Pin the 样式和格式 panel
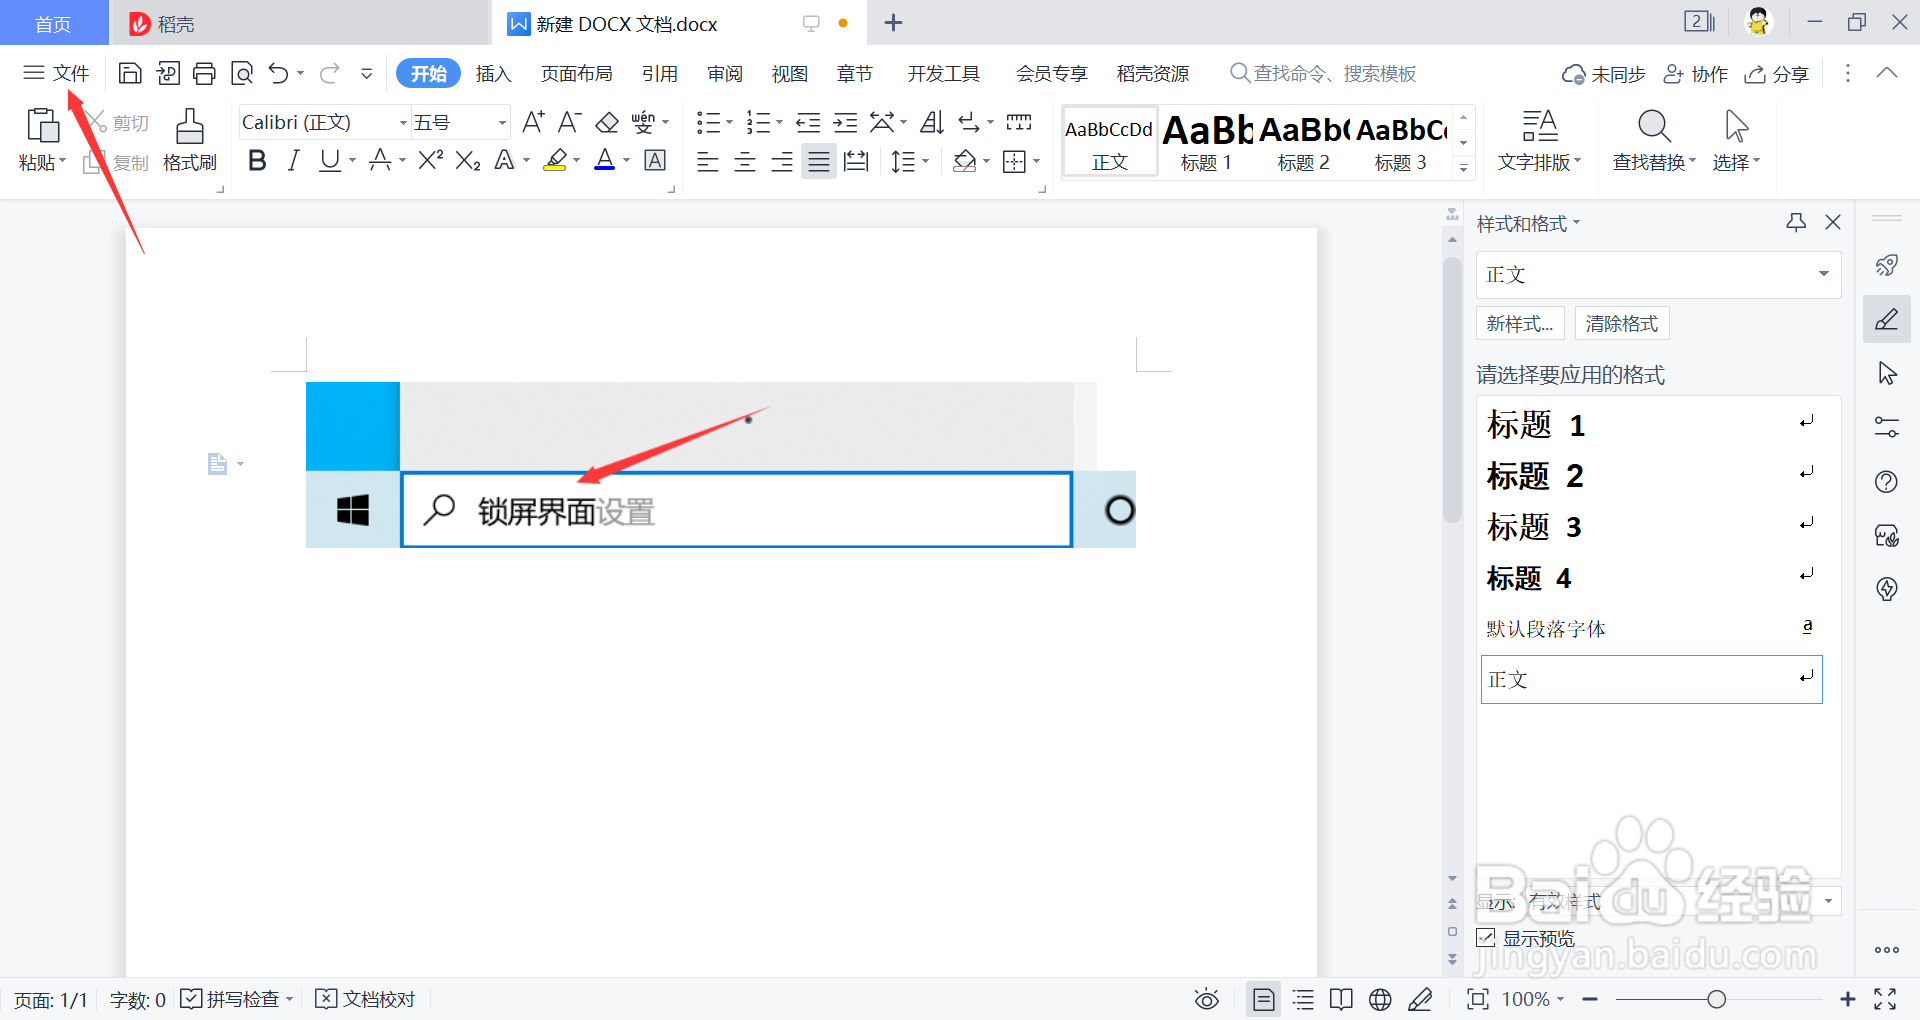Viewport: 1920px width, 1020px height. point(1796,222)
